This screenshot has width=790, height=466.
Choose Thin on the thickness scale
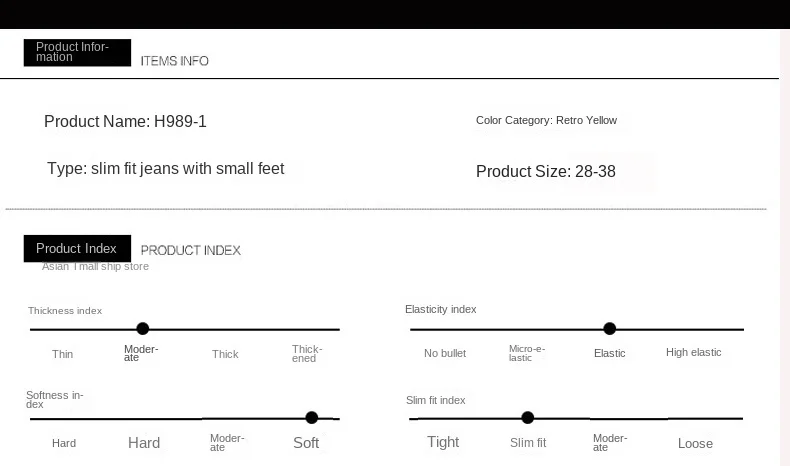click(63, 354)
